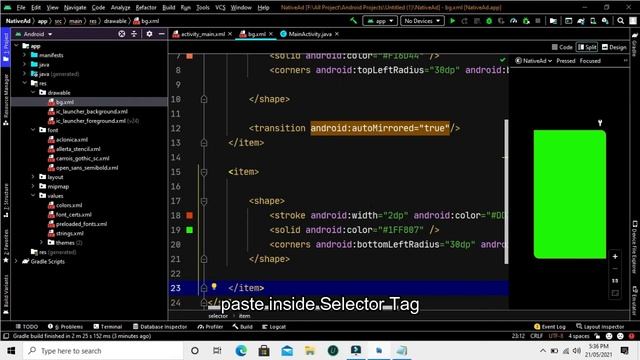Expand the themes folder

(x=42, y=242)
